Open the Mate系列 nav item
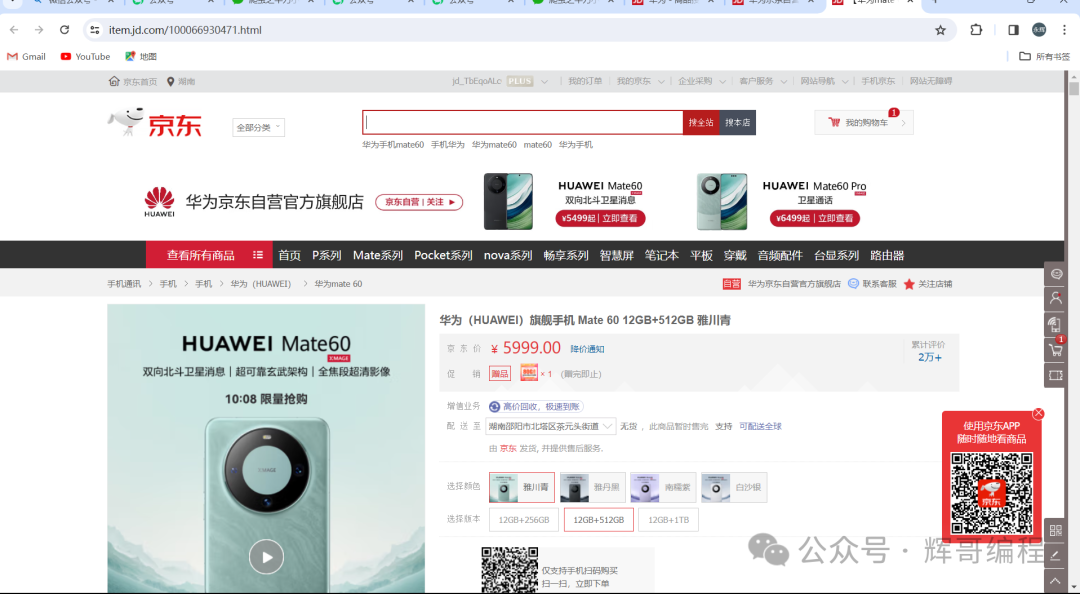Screen dimensions: 1080x594 377,255
